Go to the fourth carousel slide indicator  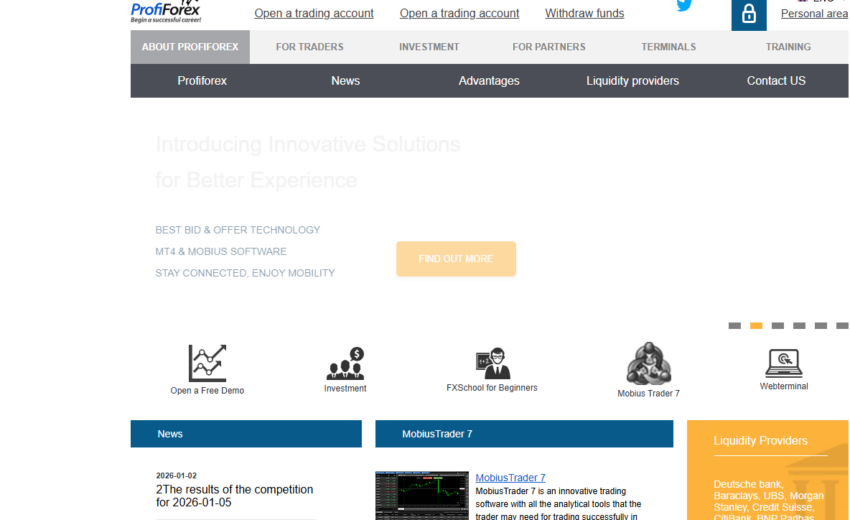(x=799, y=325)
